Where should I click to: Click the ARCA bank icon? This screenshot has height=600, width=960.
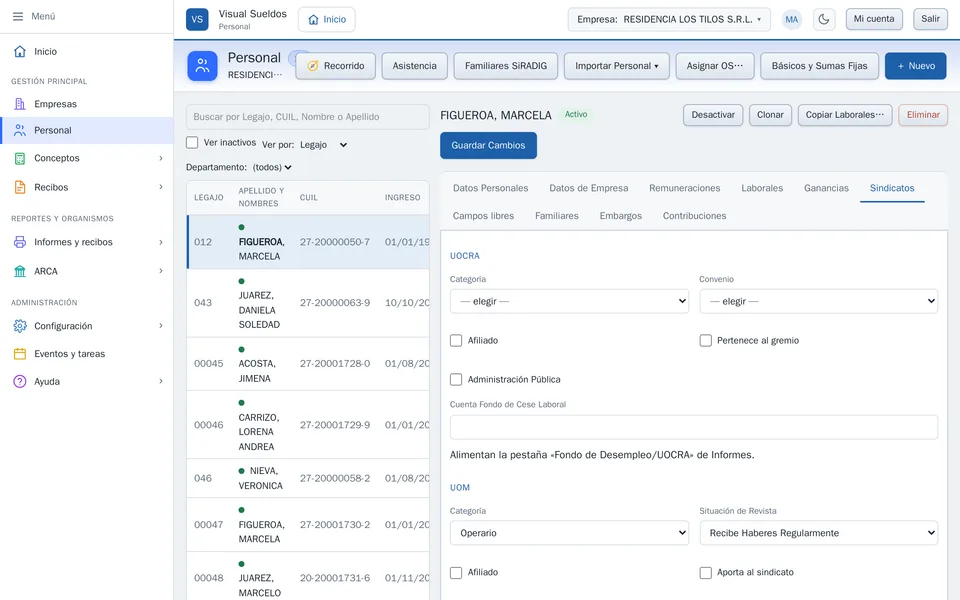point(20,271)
